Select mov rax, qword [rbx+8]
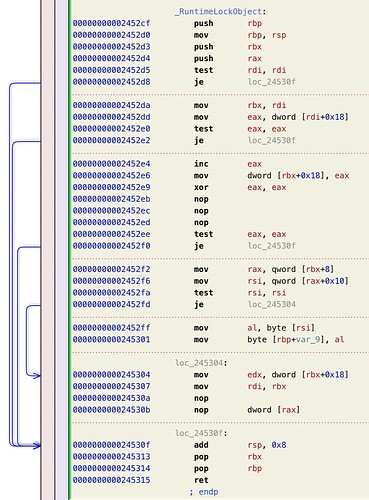 pyautogui.click(x=264, y=269)
